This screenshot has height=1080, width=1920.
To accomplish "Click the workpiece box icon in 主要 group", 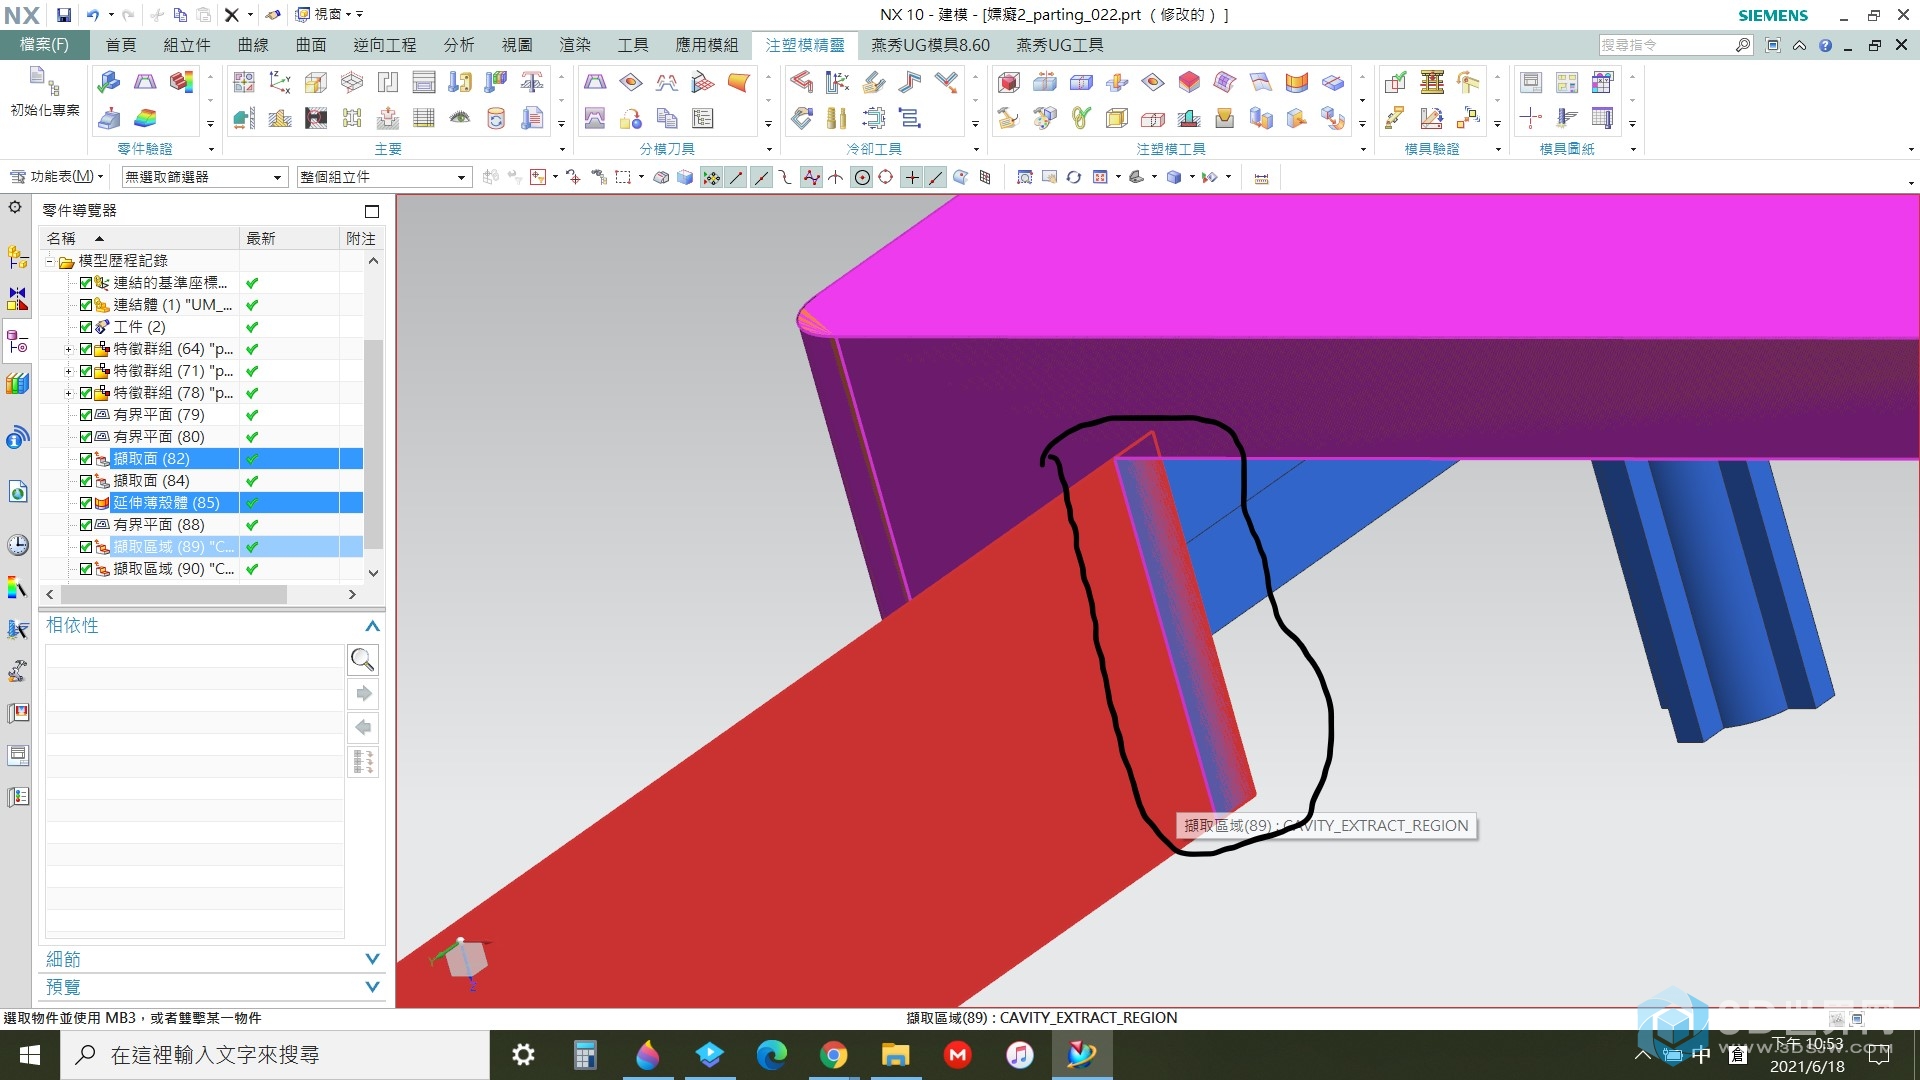I will pos(316,82).
